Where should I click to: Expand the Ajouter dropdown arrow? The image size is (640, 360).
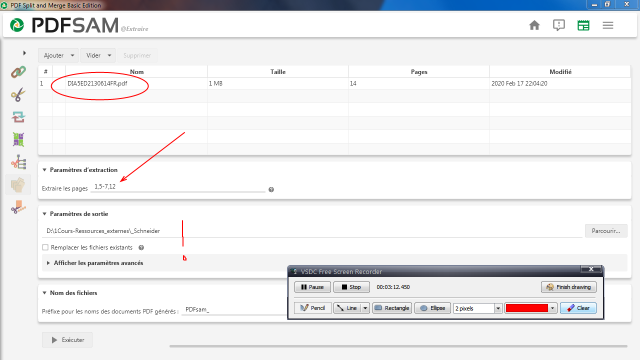coord(72,56)
